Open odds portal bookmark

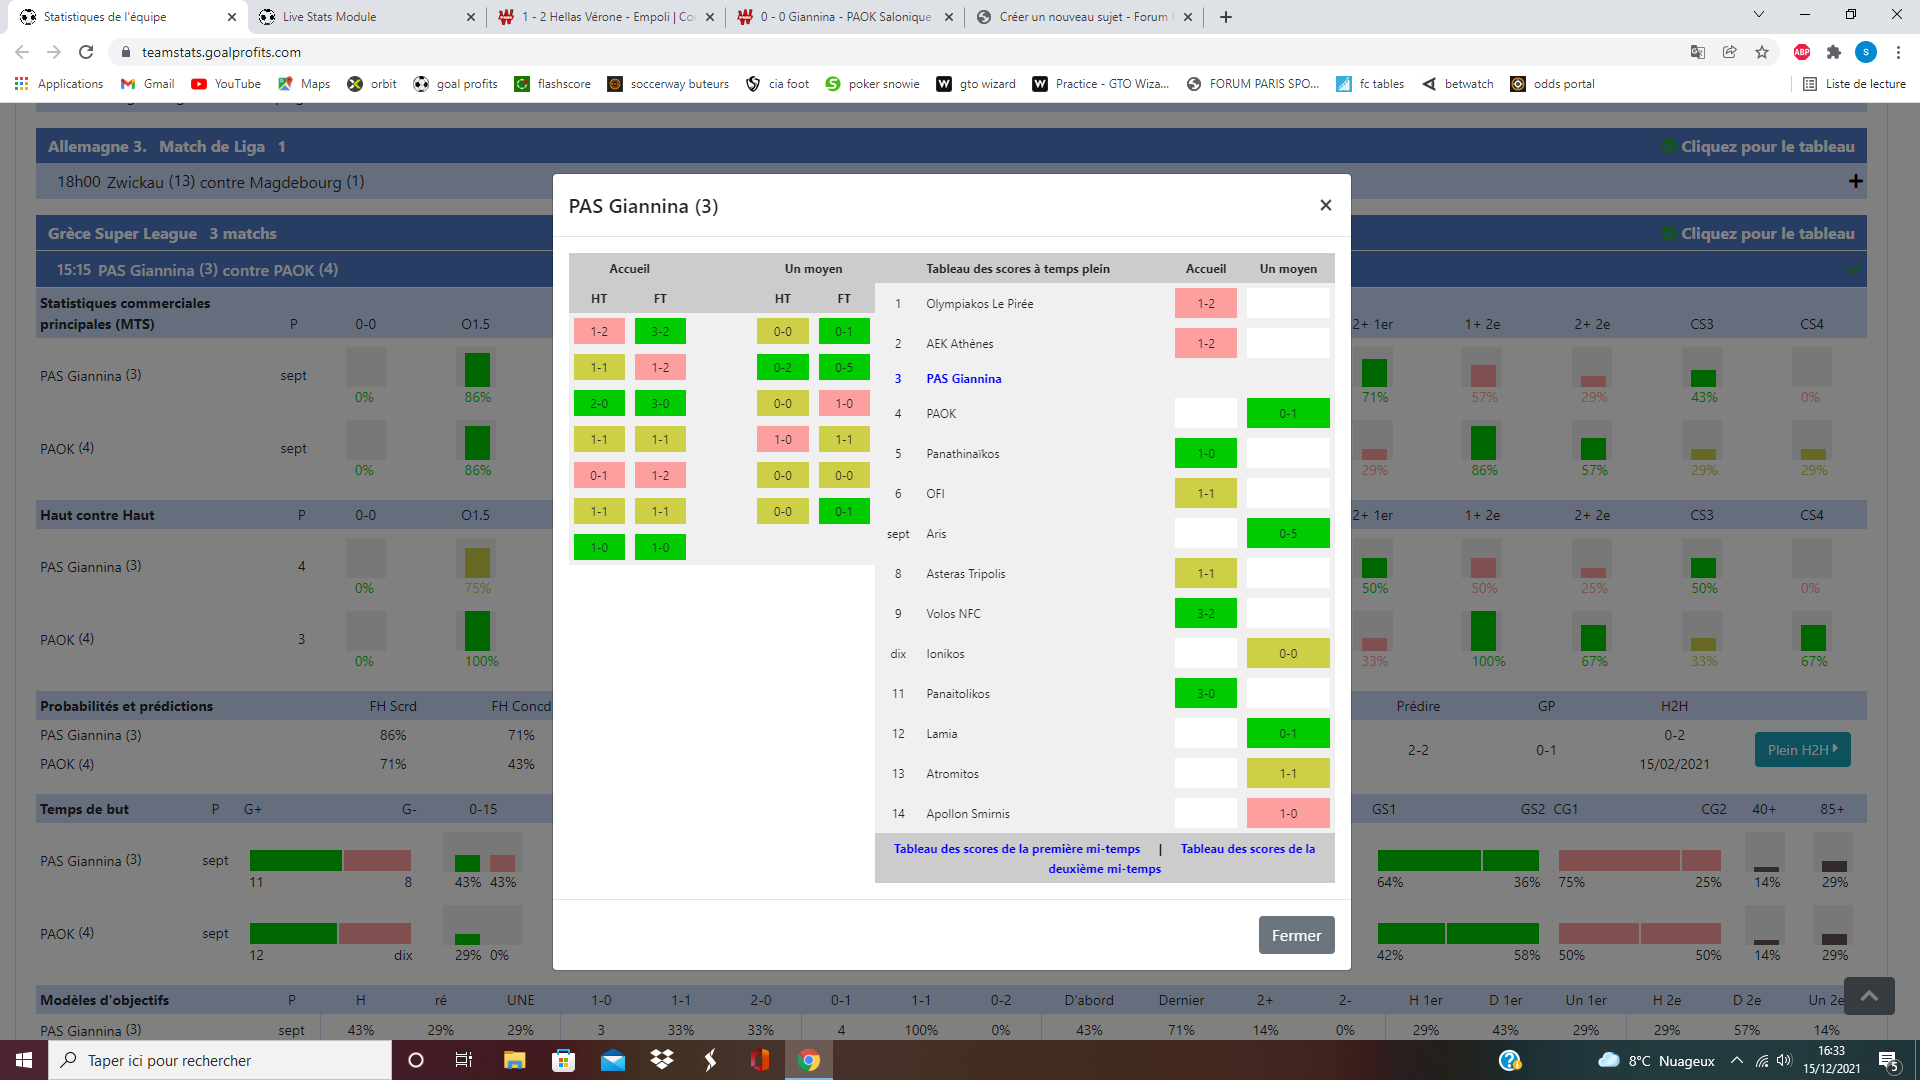coord(1552,84)
